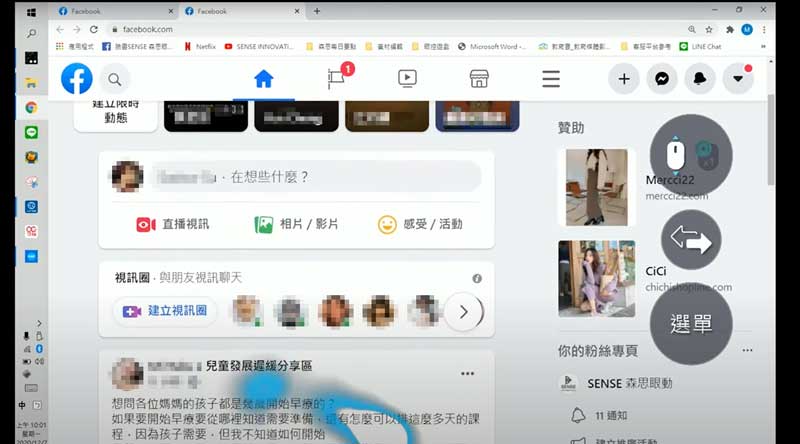Open the 11 通知 page notifications
Screen dimensions: 800x444
pyautogui.click(x=599, y=416)
